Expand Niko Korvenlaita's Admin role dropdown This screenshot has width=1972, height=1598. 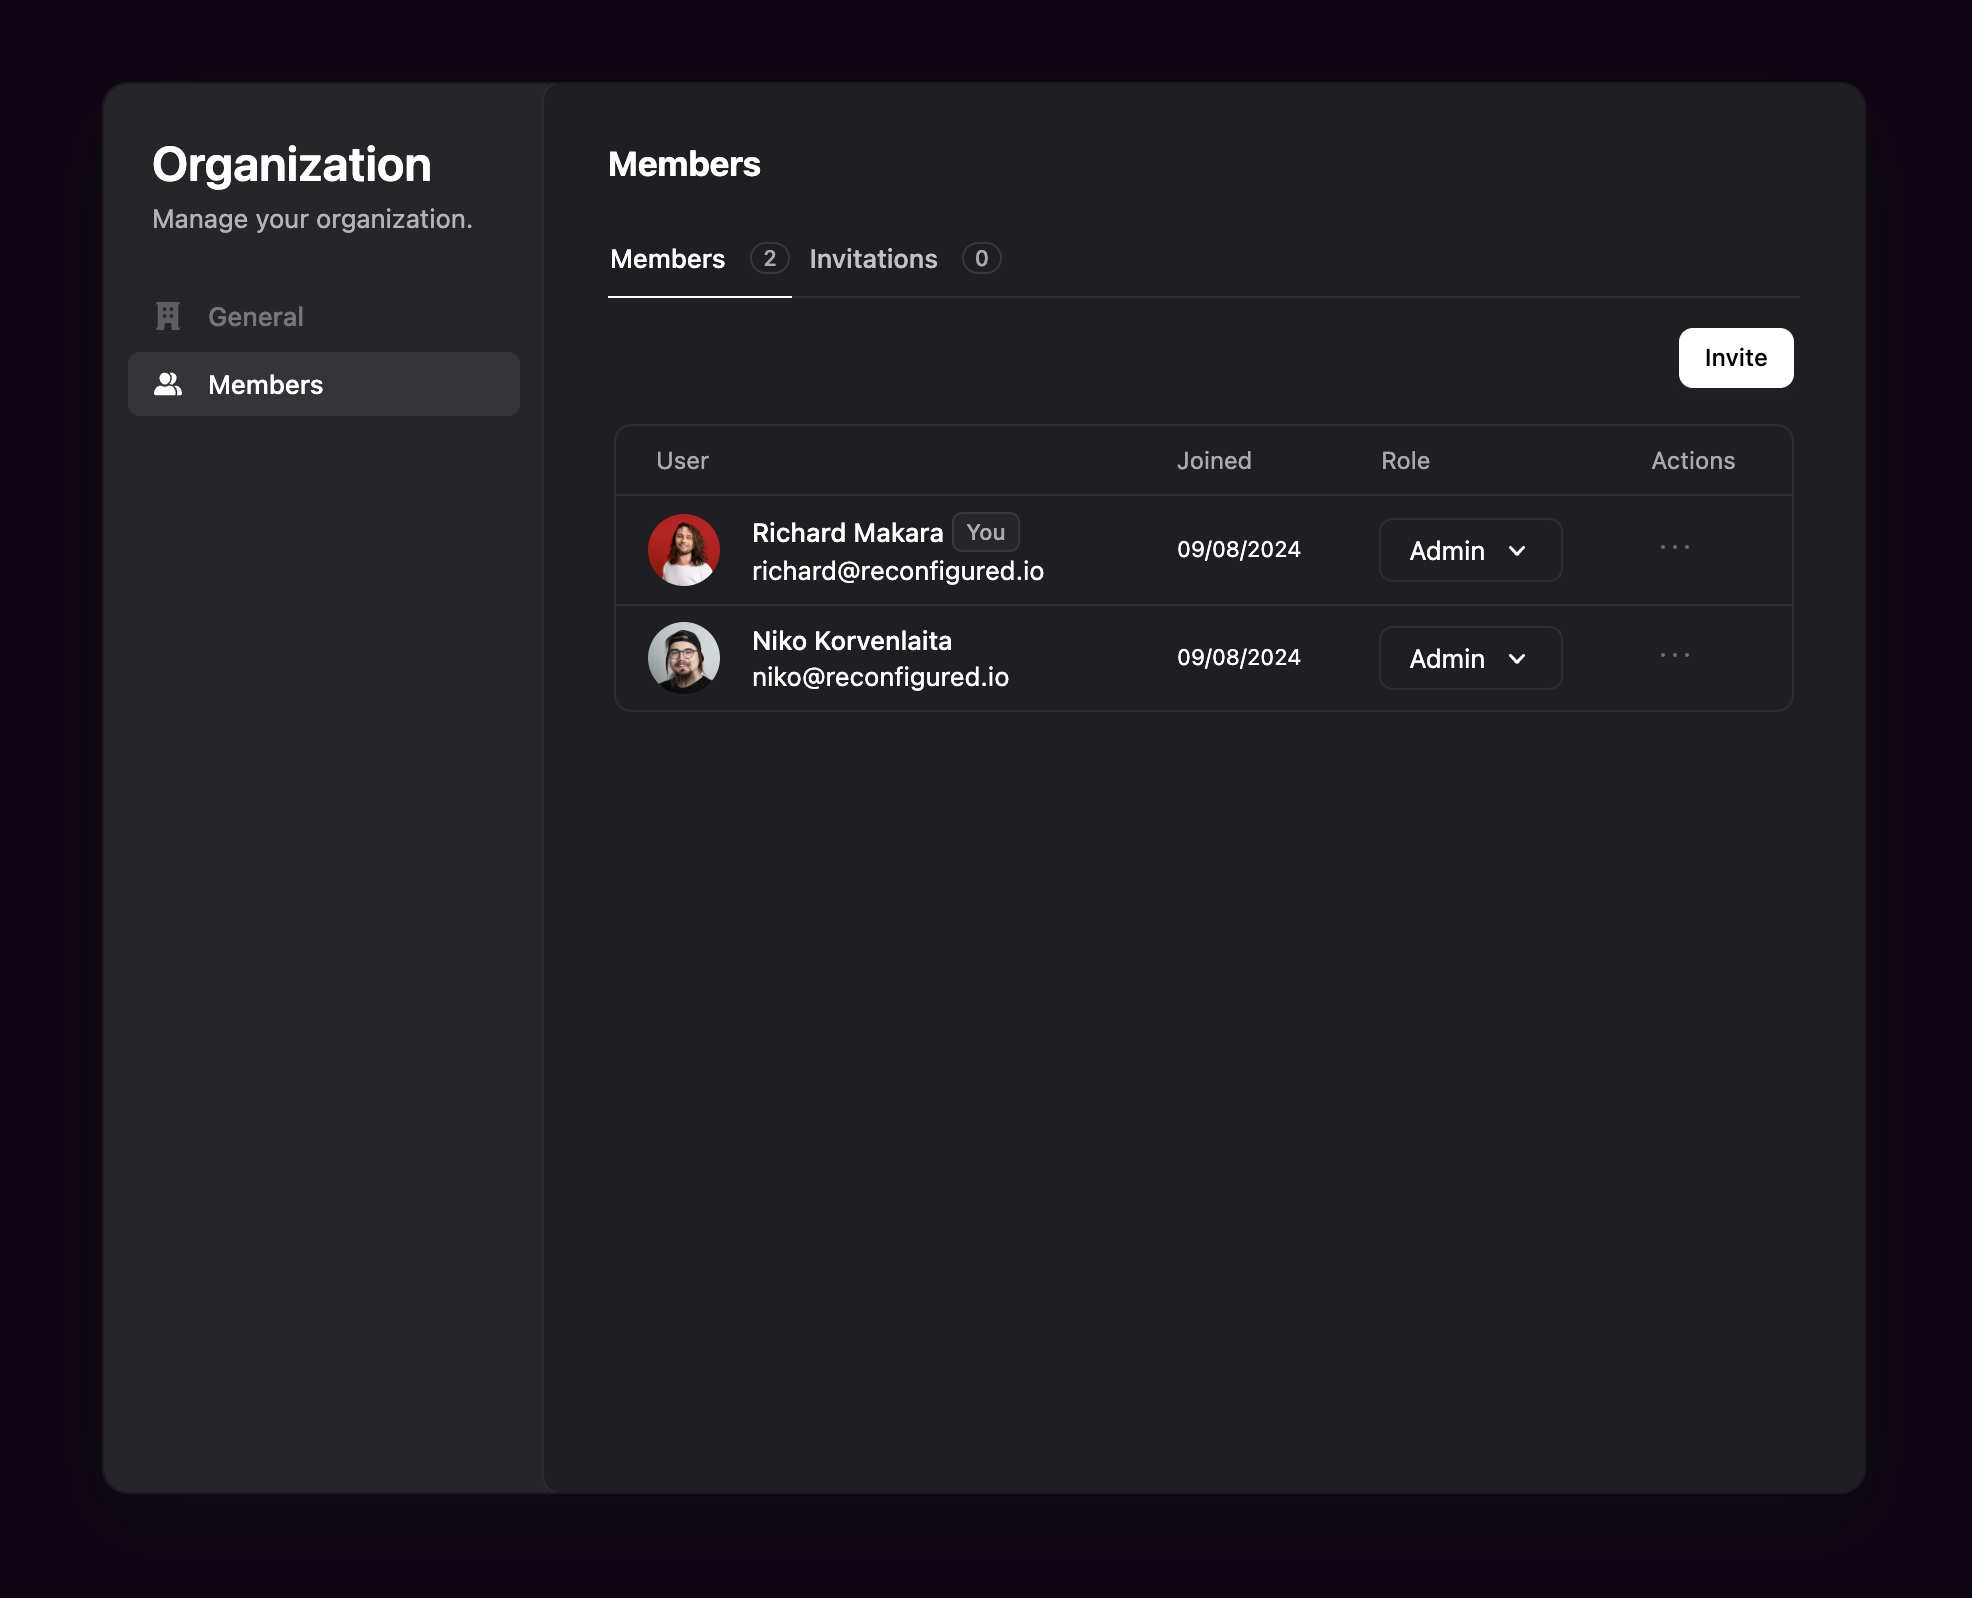1469,658
